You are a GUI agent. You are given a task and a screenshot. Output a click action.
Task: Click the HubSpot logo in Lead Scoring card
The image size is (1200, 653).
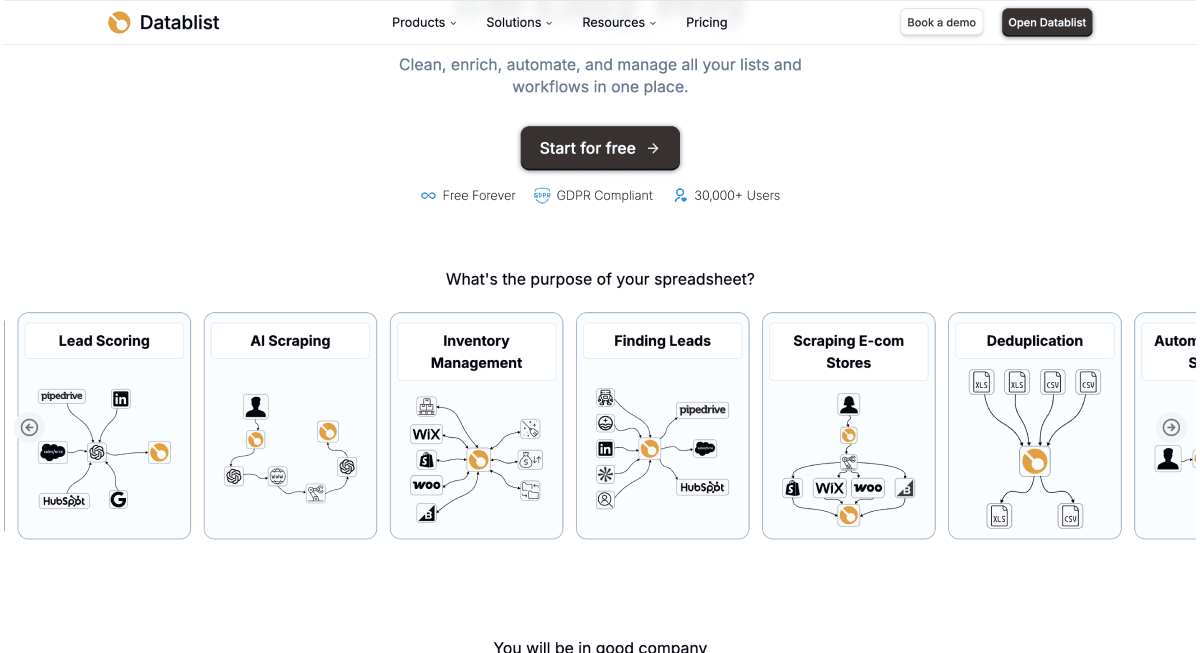click(64, 500)
